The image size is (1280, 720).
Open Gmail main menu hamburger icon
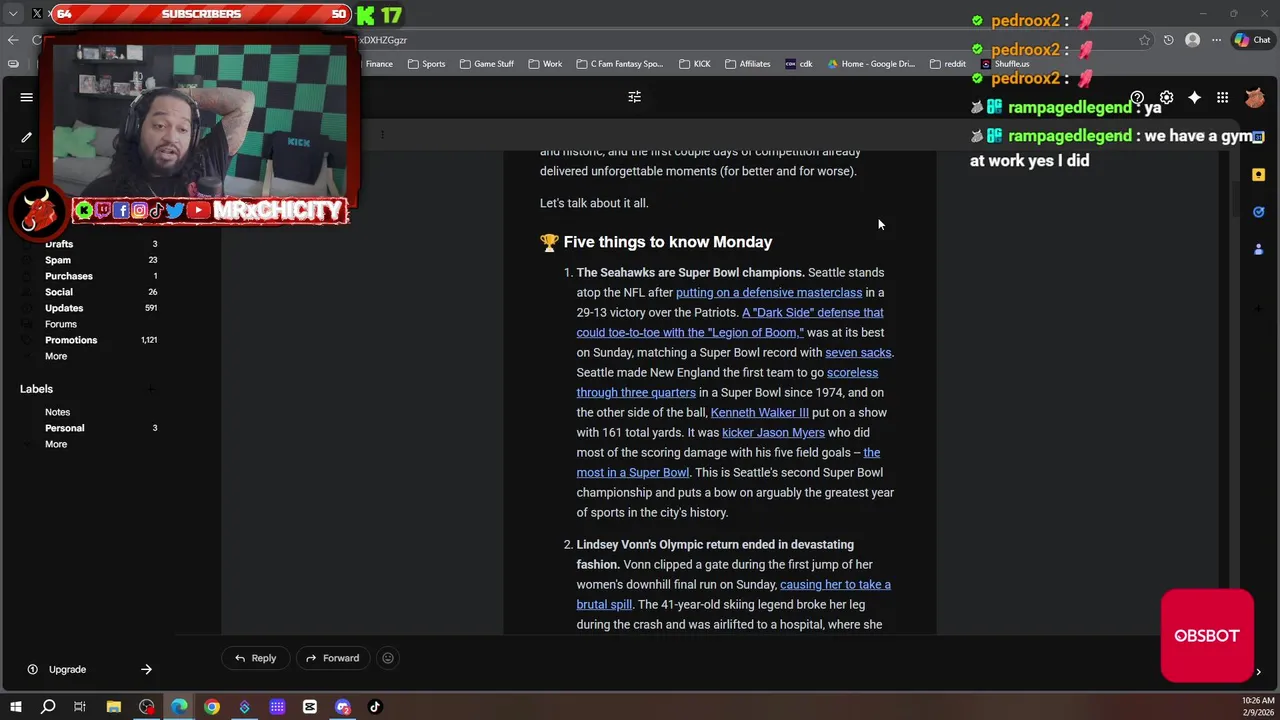coord(27,97)
